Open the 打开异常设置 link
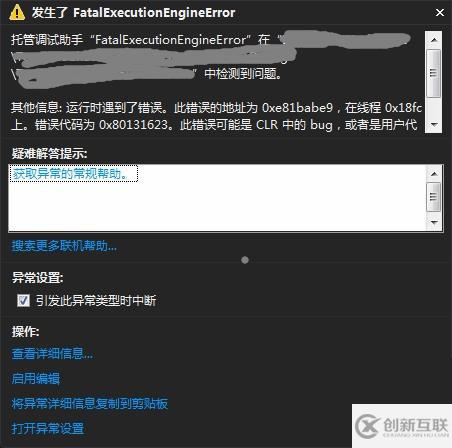 tap(48, 429)
